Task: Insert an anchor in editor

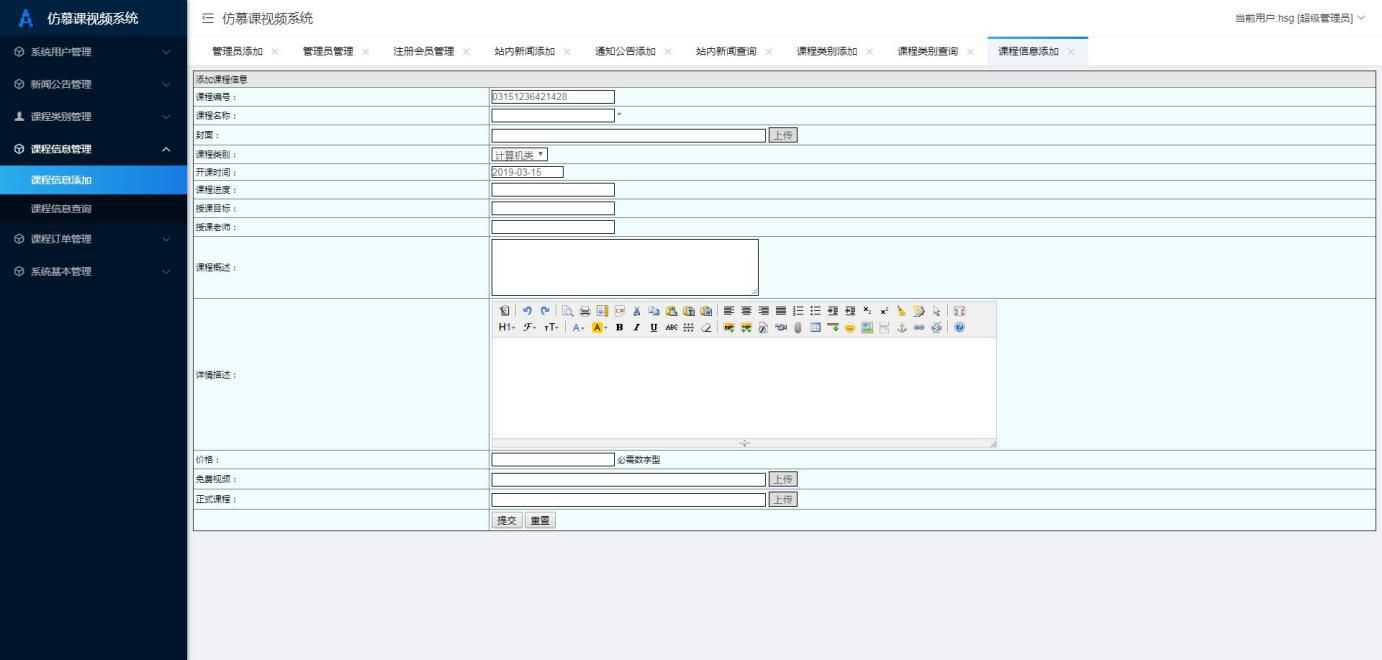Action: point(901,327)
